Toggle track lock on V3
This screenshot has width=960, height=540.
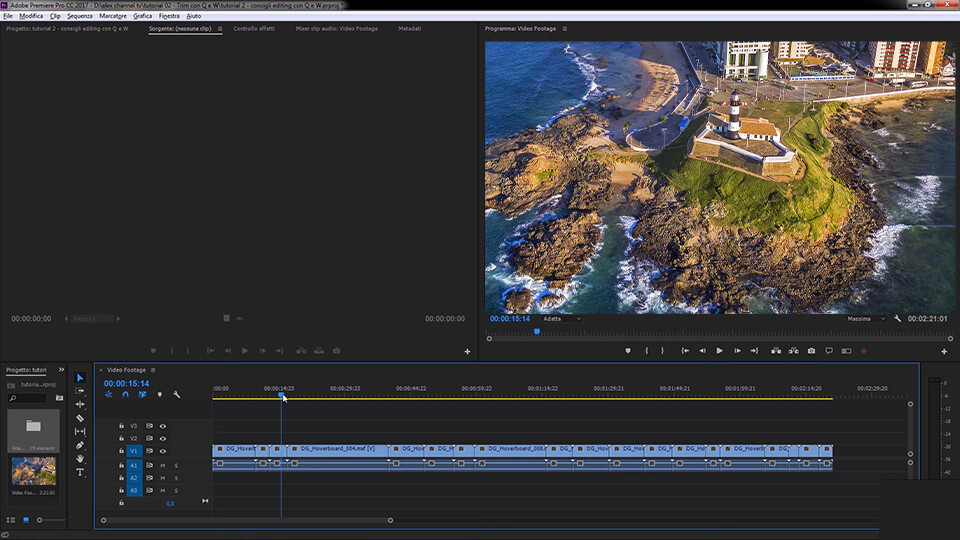coord(121,426)
